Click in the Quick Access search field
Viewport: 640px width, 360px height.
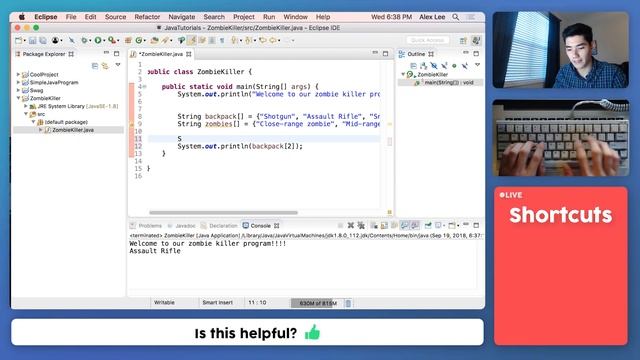pos(427,40)
